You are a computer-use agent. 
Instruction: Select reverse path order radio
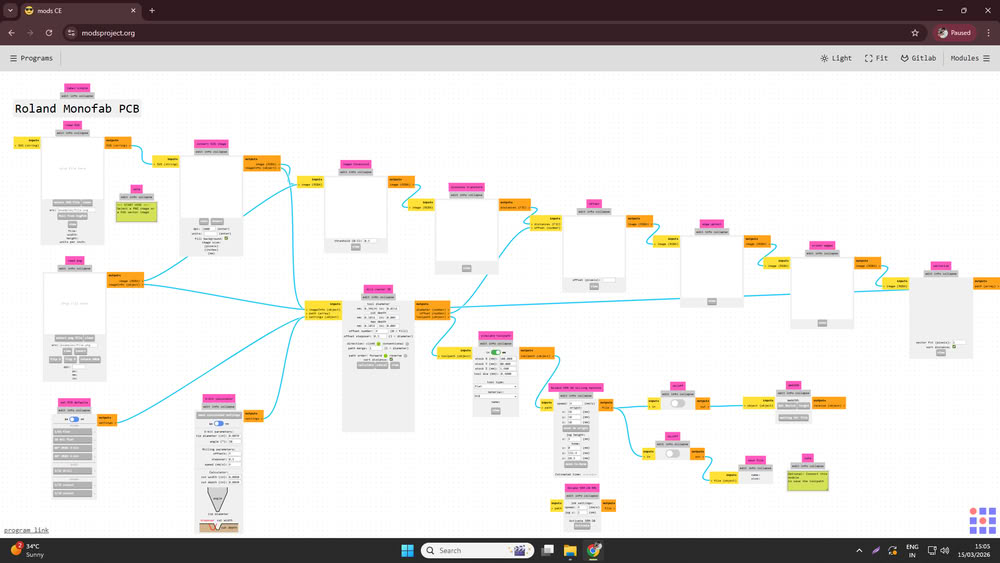(406, 355)
